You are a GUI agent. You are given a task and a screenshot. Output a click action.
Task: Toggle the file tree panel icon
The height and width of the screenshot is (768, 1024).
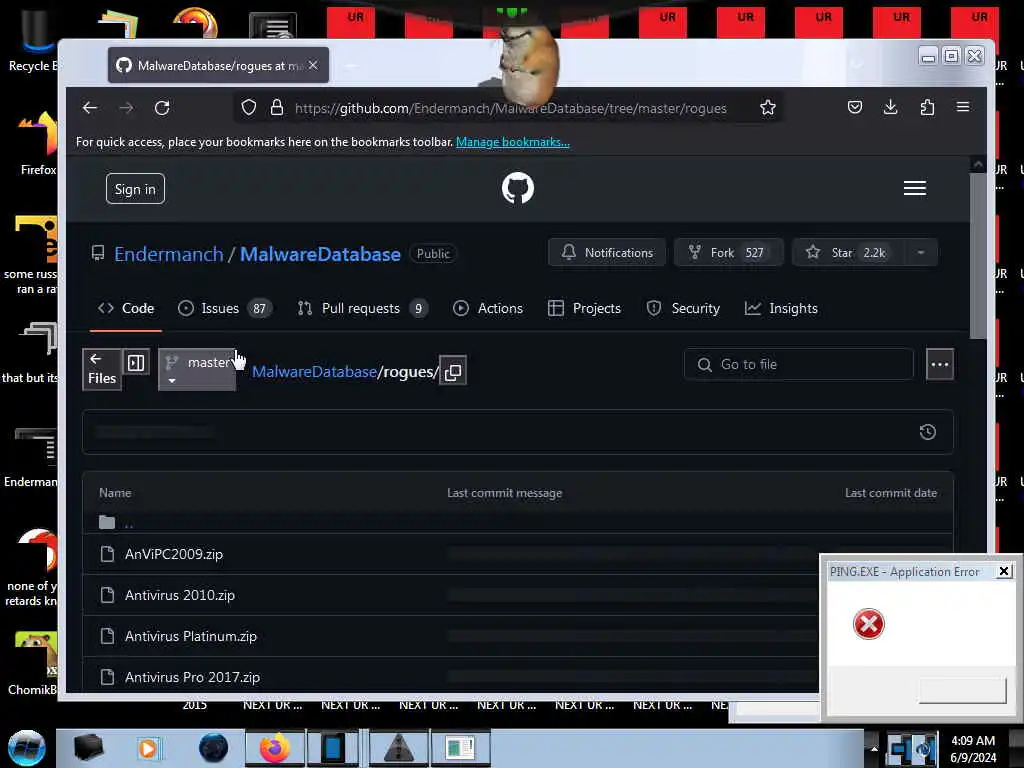(136, 363)
